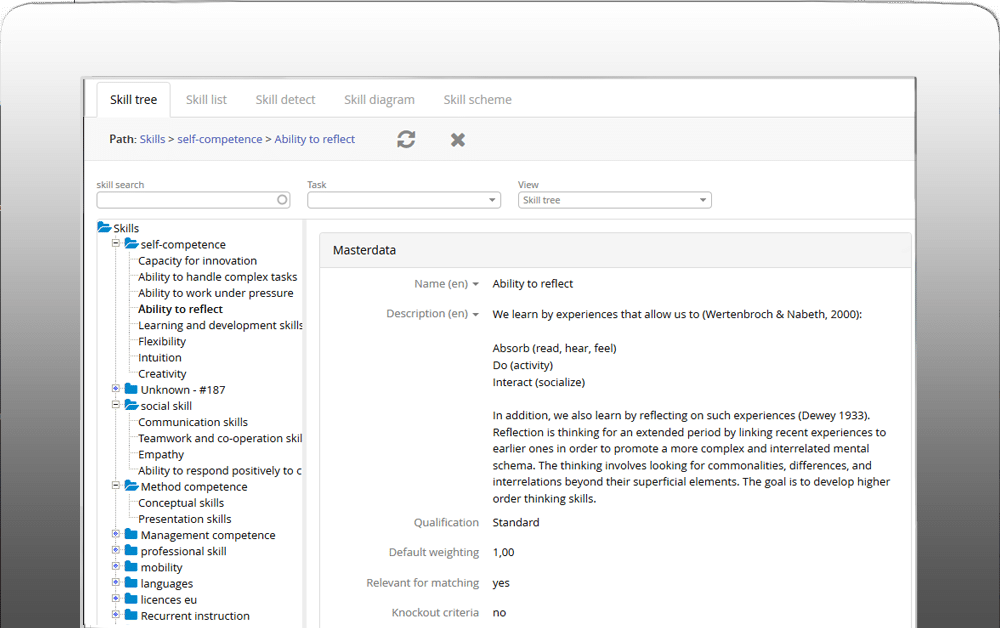Select Creativity in the skill tree
Screen dimensions: 1000x628
[162, 374]
